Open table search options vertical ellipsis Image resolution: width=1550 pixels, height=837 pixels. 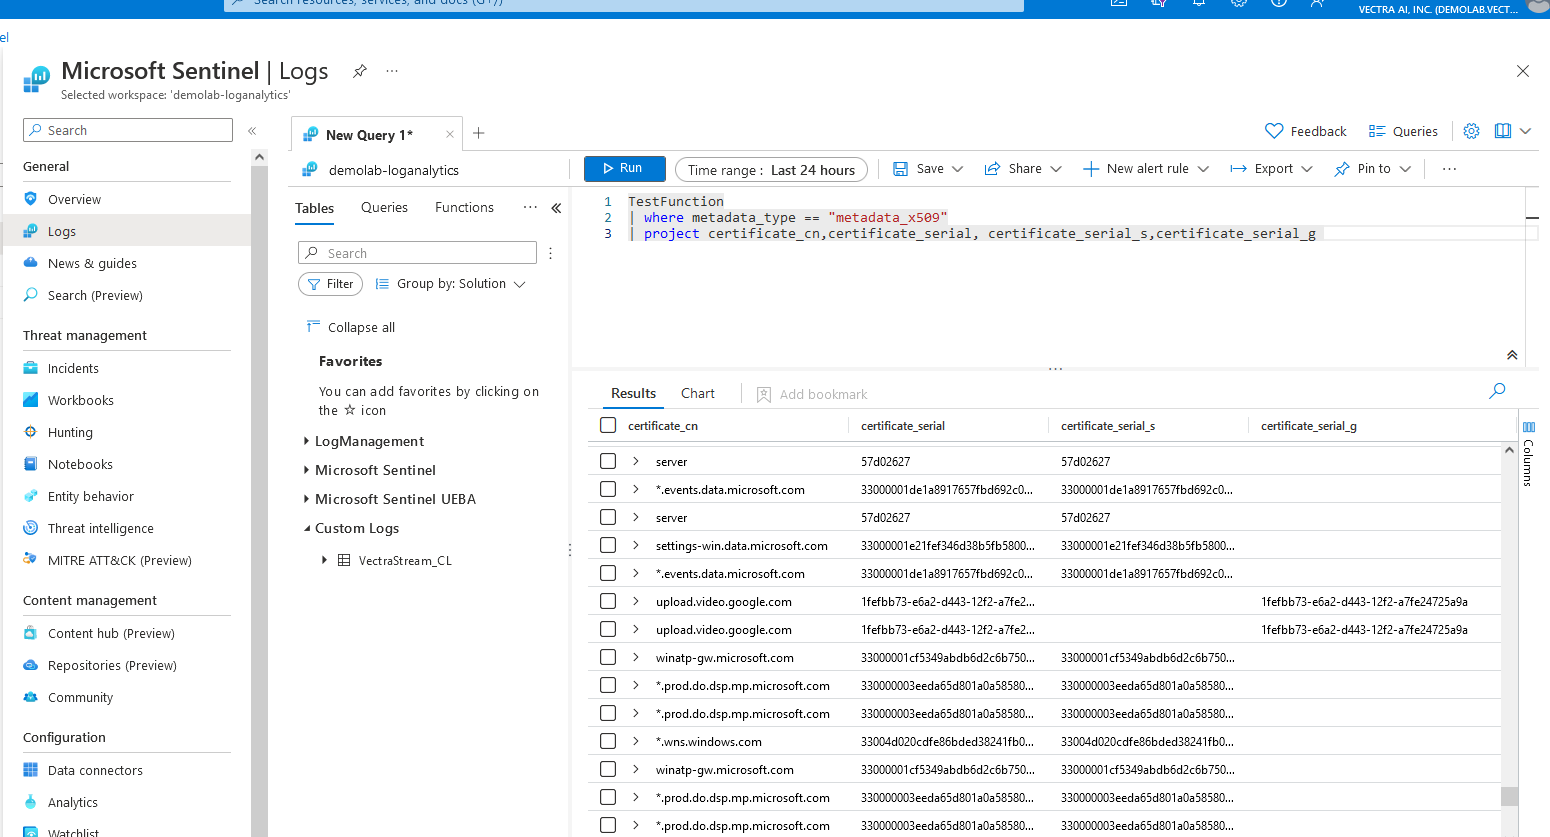click(550, 254)
